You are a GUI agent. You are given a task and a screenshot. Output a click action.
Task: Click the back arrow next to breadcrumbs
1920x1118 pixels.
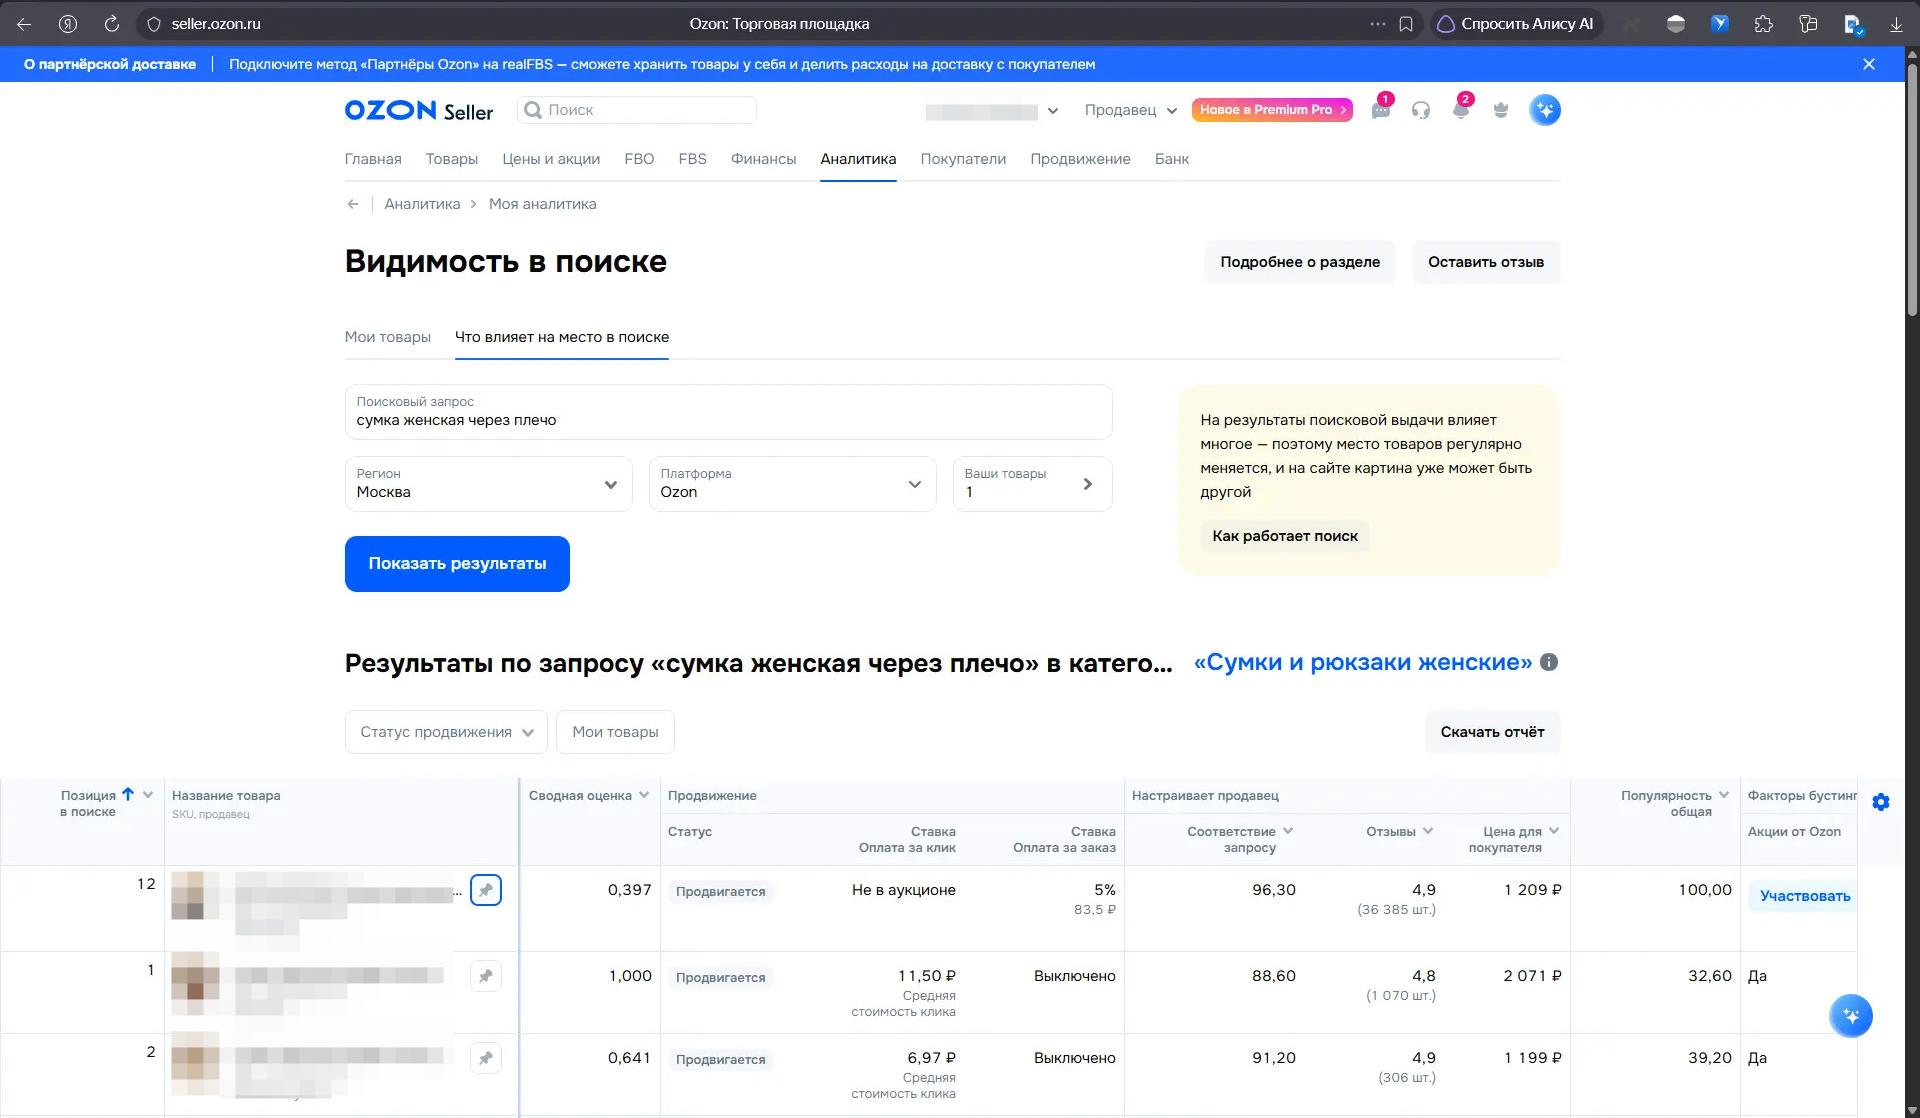(353, 204)
